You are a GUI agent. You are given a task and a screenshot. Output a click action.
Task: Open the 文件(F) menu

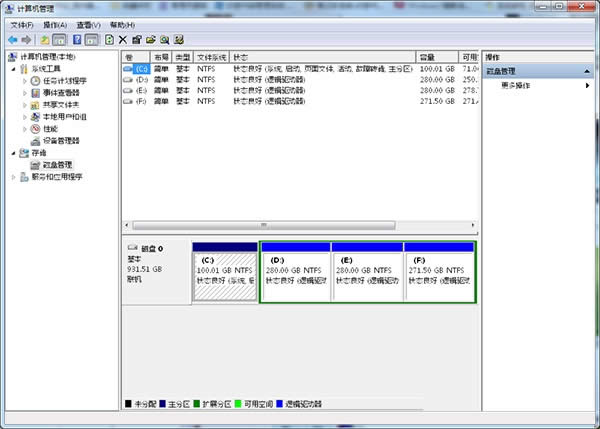point(22,24)
